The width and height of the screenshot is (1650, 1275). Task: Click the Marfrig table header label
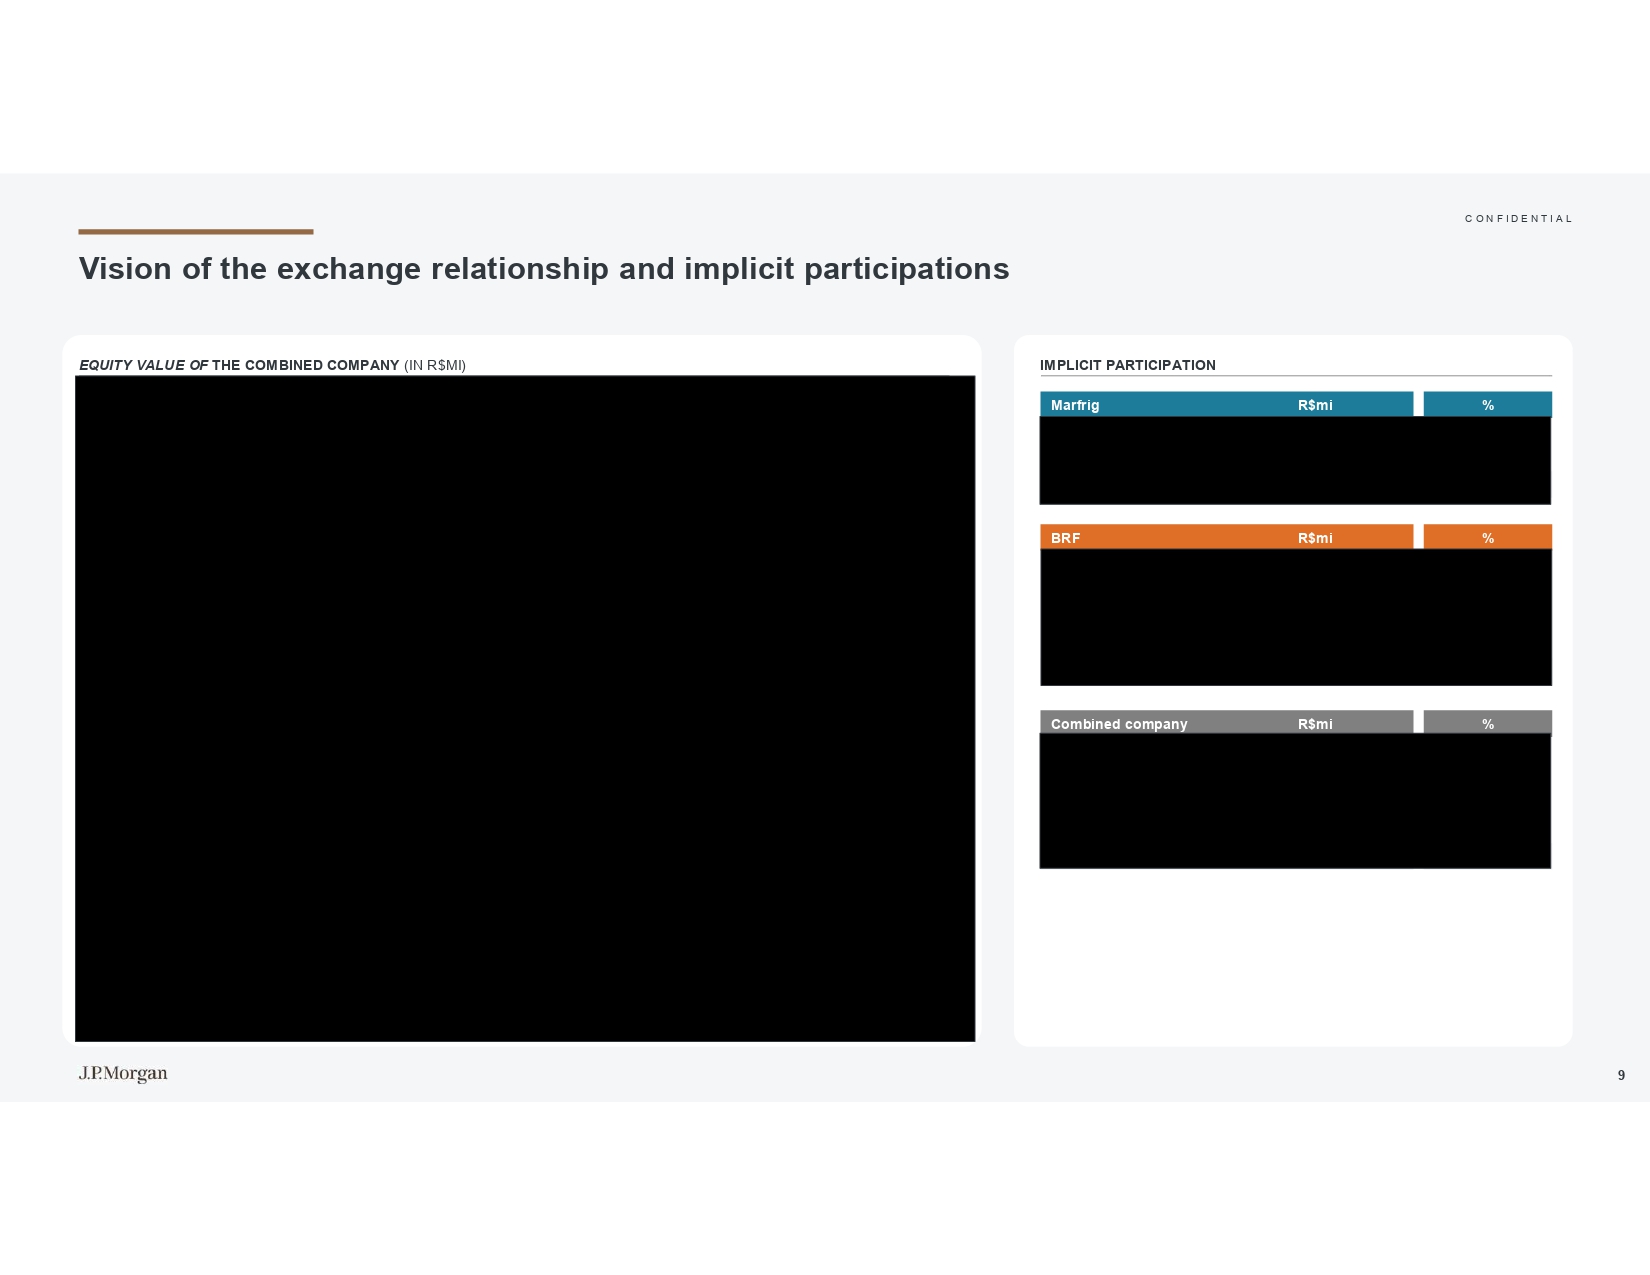tap(1075, 405)
